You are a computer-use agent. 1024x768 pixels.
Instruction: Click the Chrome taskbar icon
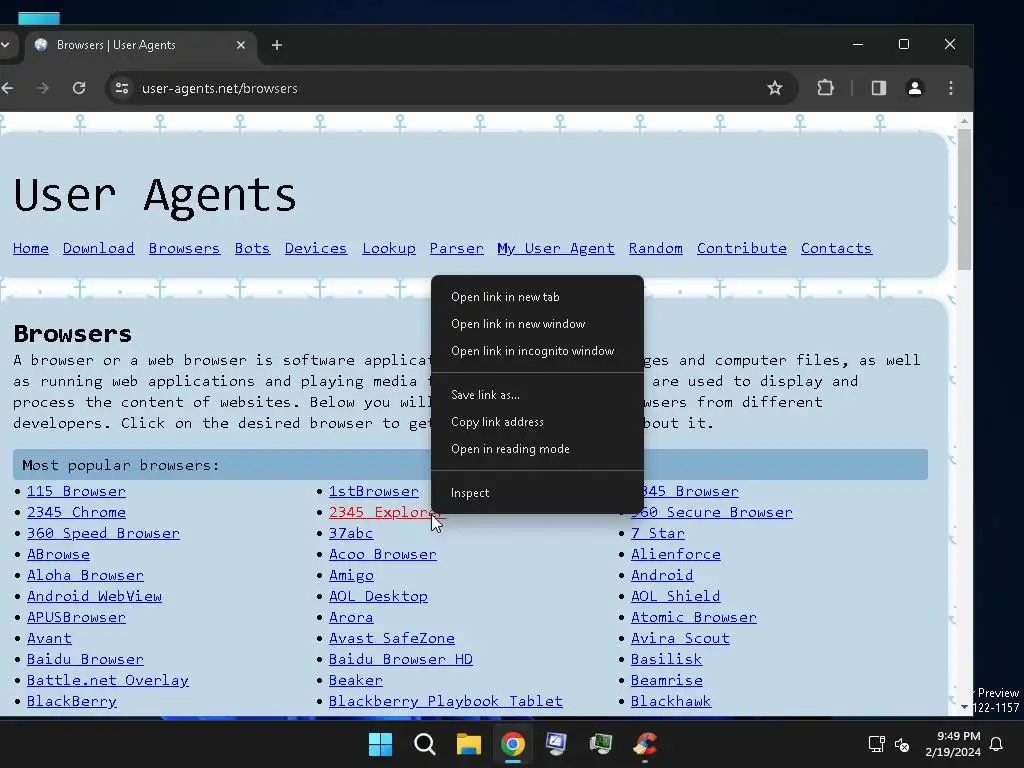point(513,744)
